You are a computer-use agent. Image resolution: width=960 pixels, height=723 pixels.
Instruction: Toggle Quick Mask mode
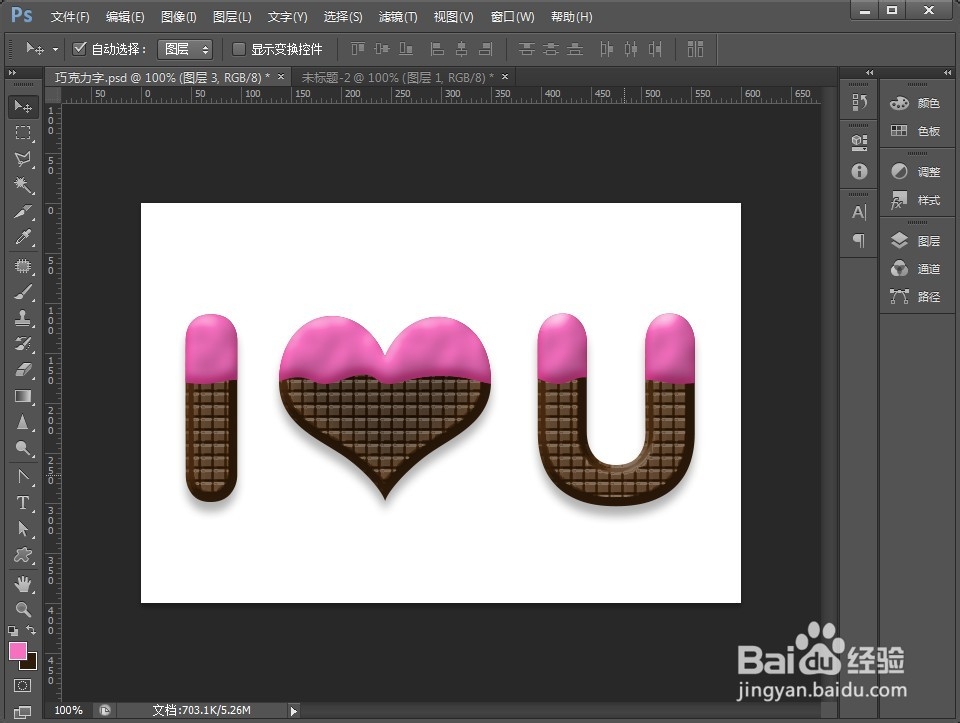pyautogui.click(x=23, y=686)
